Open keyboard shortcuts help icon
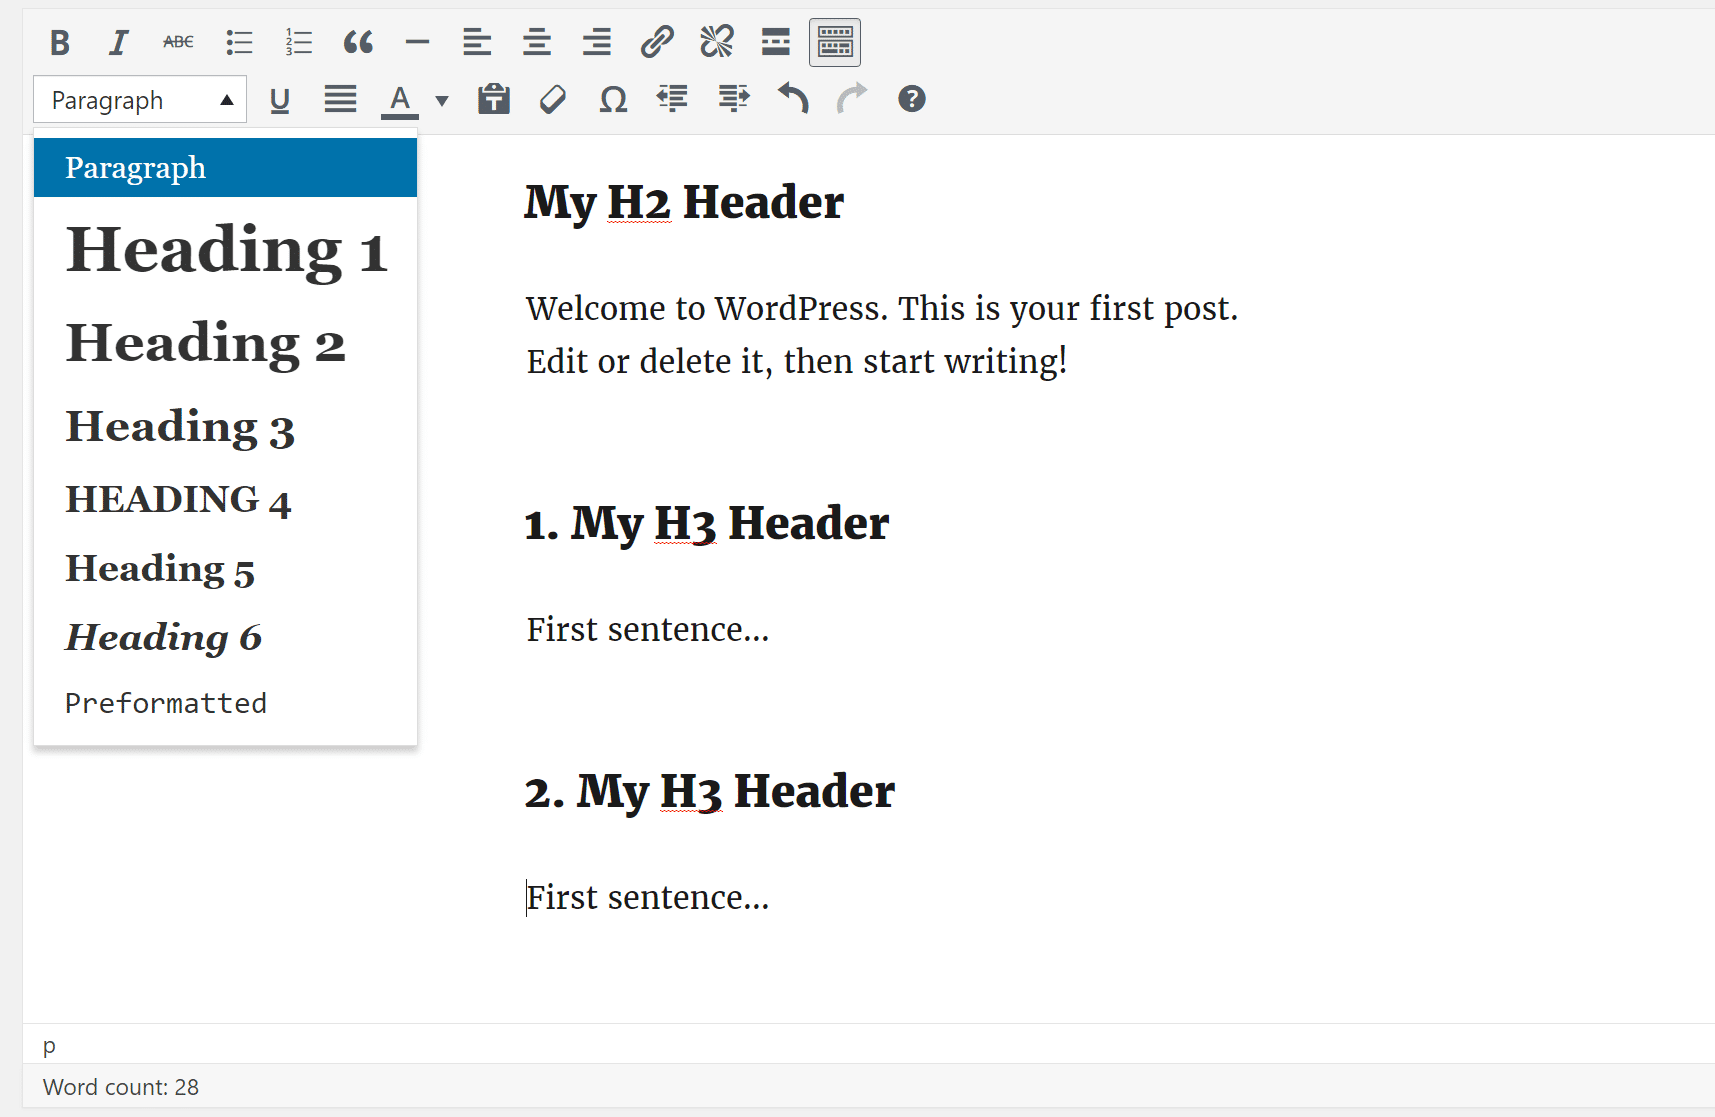Screen dimensions: 1715x1117 tap(912, 99)
